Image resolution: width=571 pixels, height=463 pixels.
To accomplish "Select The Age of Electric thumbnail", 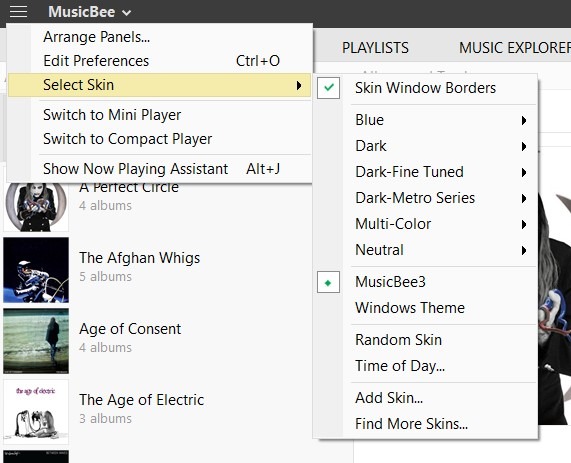I will click(x=36, y=412).
